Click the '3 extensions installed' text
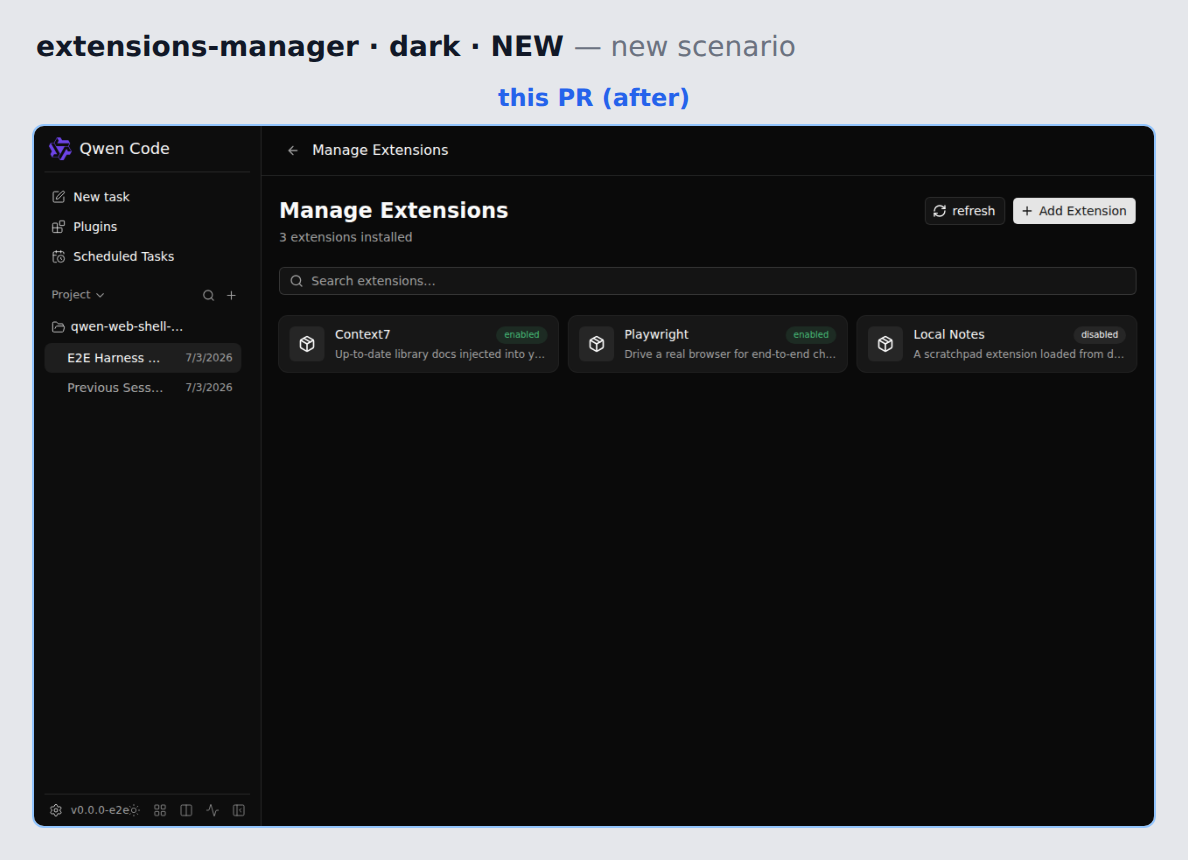Viewport: 1188px width, 860px height. click(x=346, y=237)
